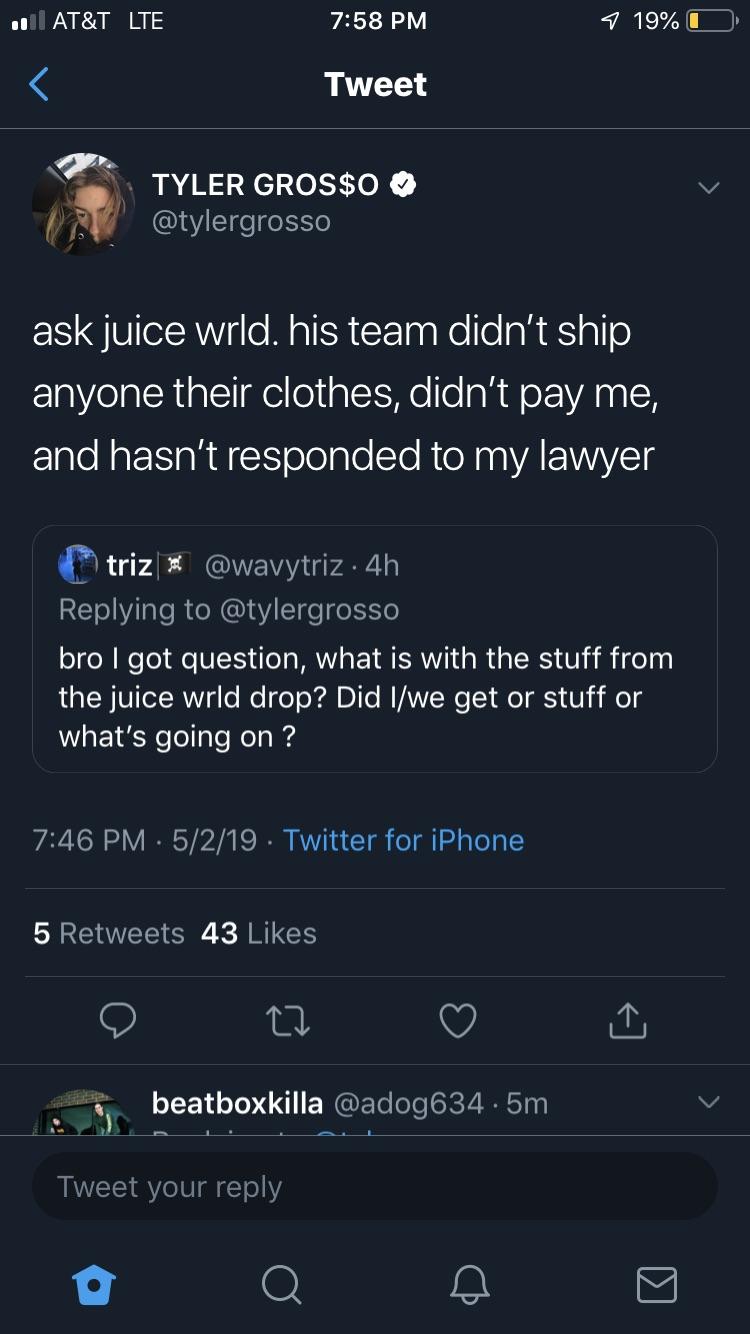Open the Notifications bell tab
Image resolution: width=750 pixels, height=1334 pixels.
pyautogui.click(x=469, y=1285)
